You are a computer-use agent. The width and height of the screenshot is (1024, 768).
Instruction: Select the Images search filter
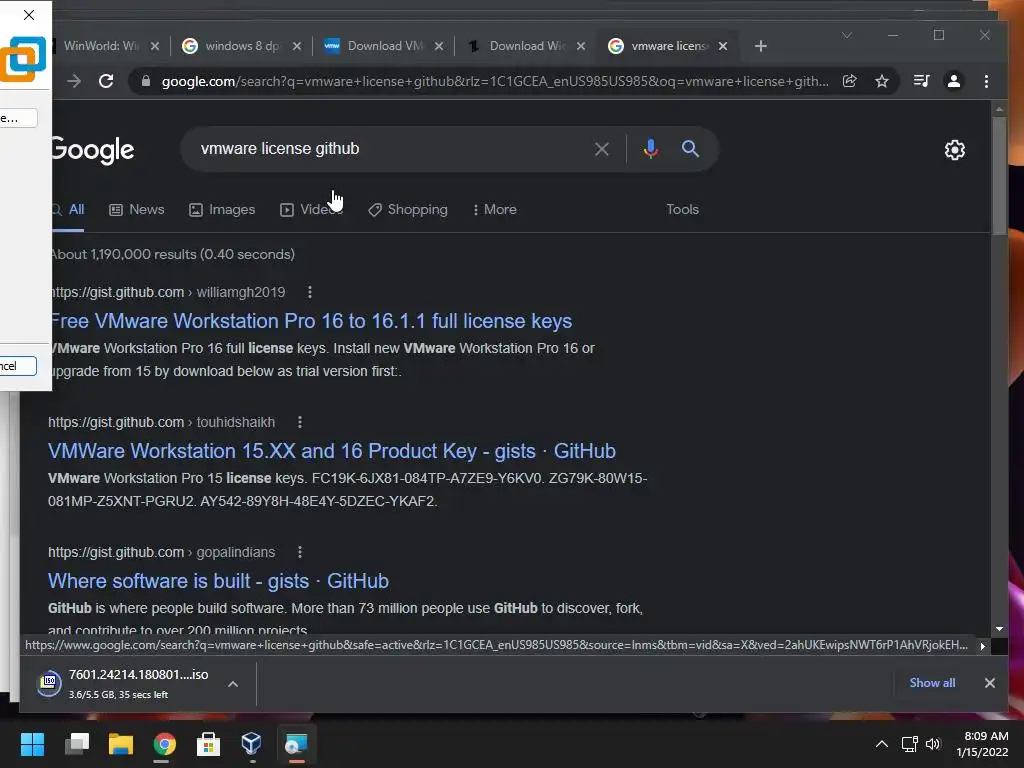[222, 210]
